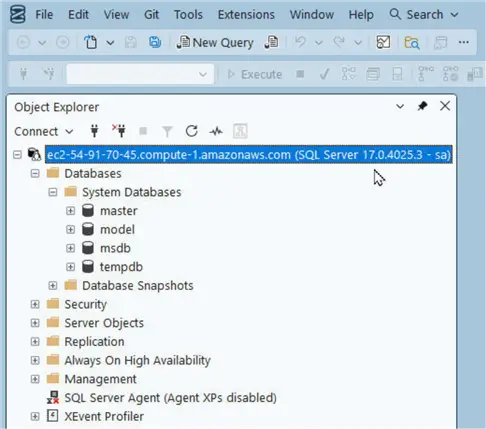Toggle the Object Explorer auto-hide pin
Viewport: 486px width, 429px height.
[422, 106]
